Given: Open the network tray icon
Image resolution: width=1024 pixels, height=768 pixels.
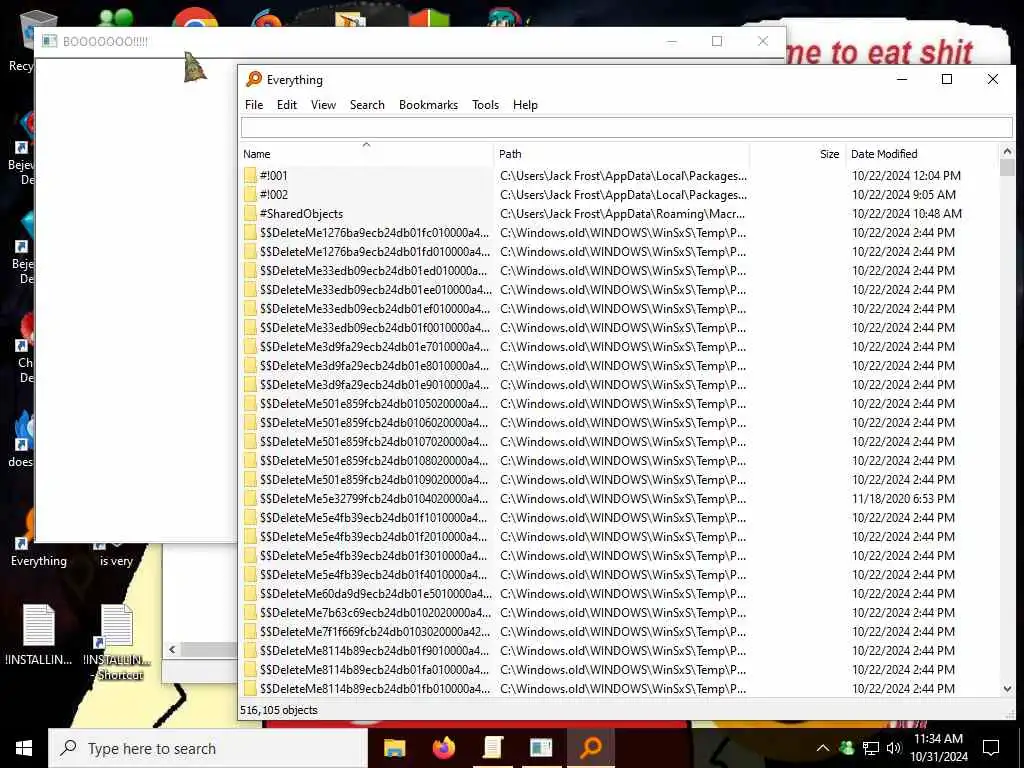Looking at the screenshot, I should coord(871,748).
